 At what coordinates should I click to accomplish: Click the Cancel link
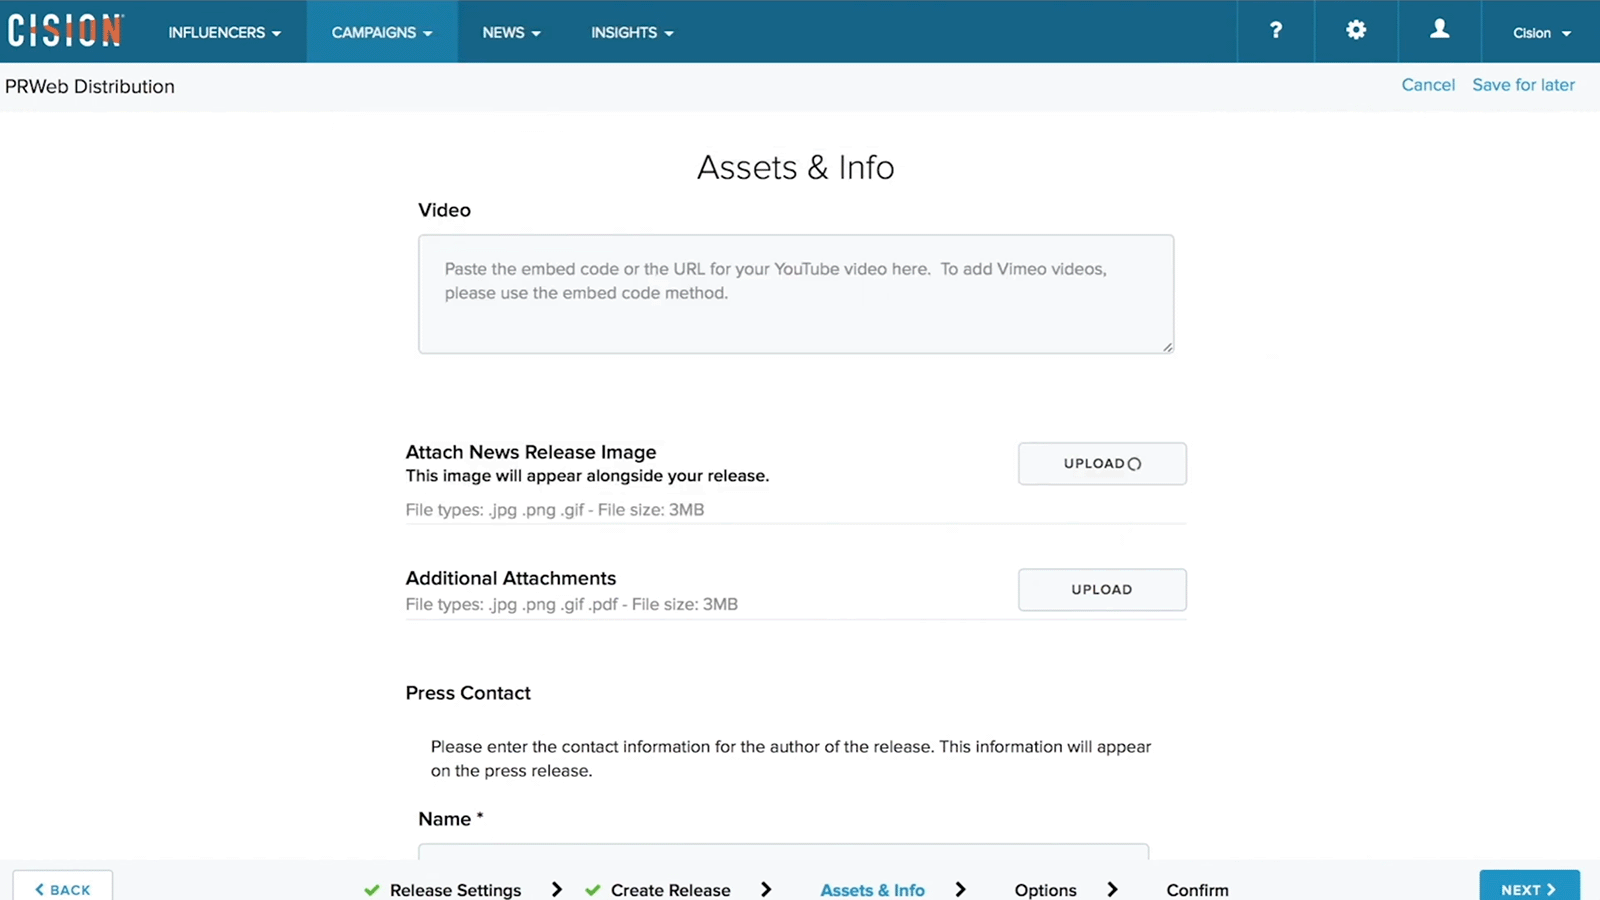coord(1428,85)
